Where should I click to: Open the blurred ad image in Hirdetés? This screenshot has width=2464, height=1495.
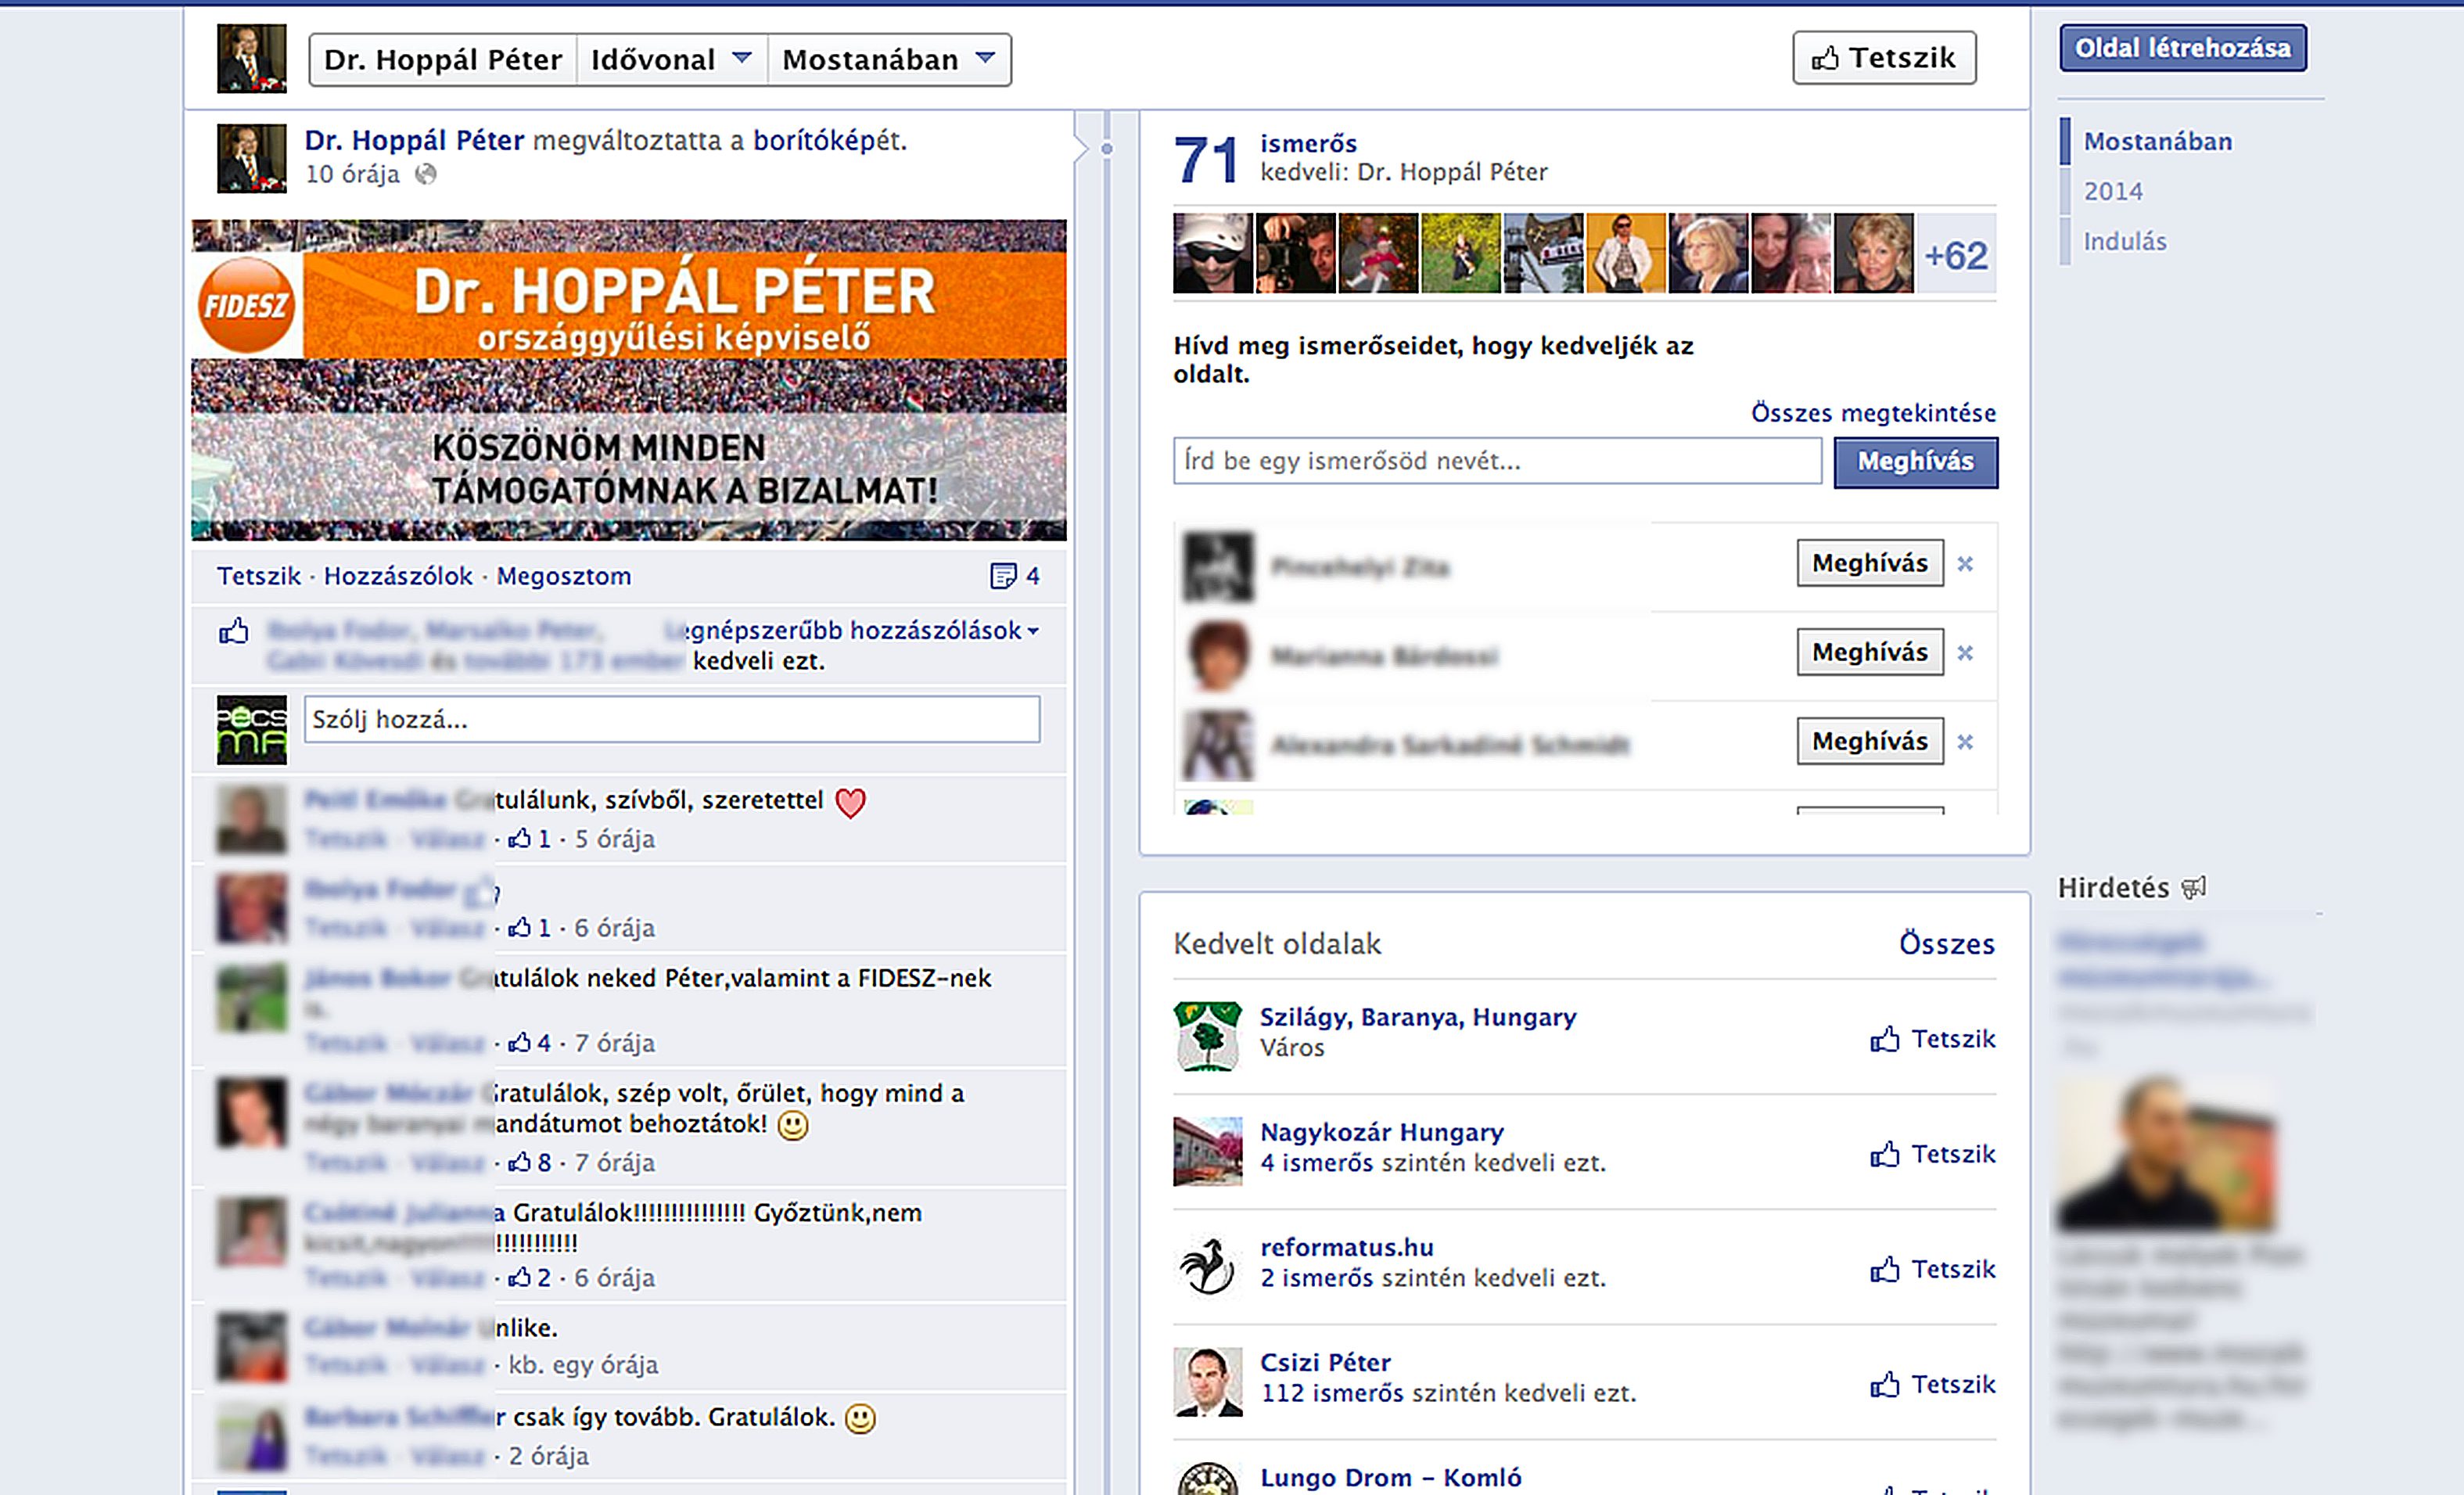point(2166,1153)
